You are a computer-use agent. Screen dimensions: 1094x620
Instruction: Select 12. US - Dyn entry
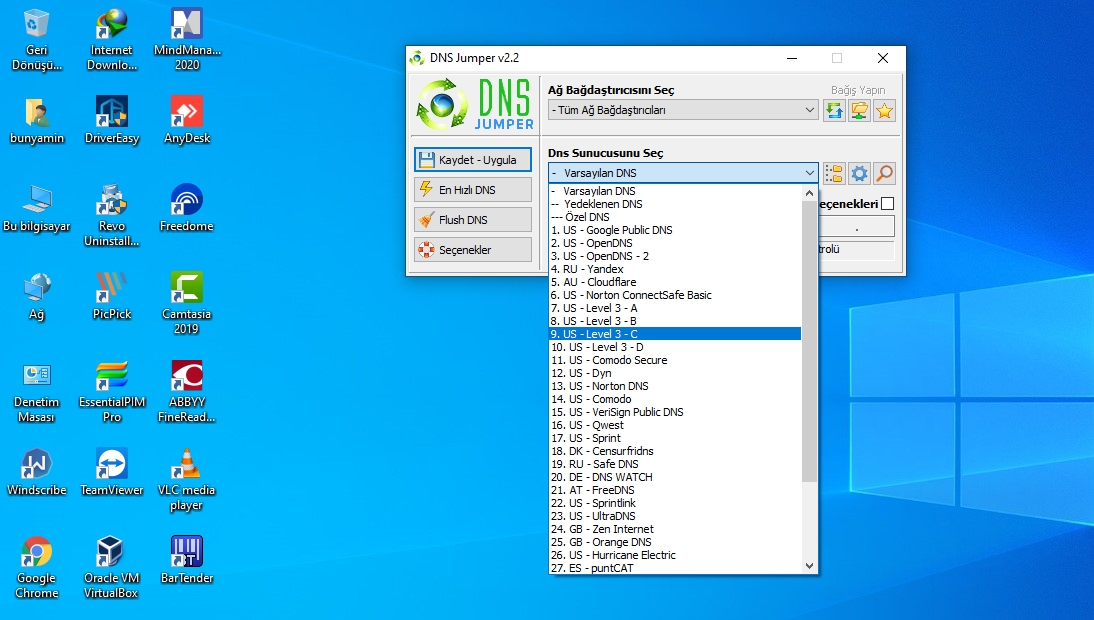pyautogui.click(x=675, y=373)
